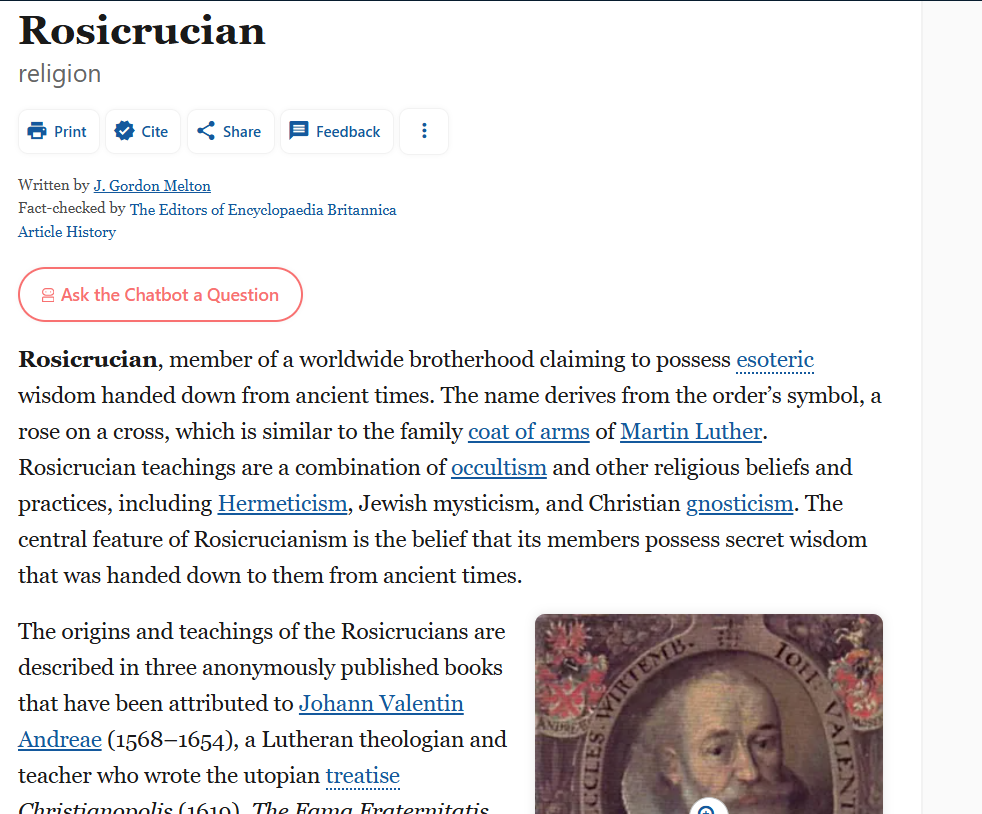Screen dimensions: 982x814
Task: Click the Feedback speech bubble icon
Action: tap(299, 131)
